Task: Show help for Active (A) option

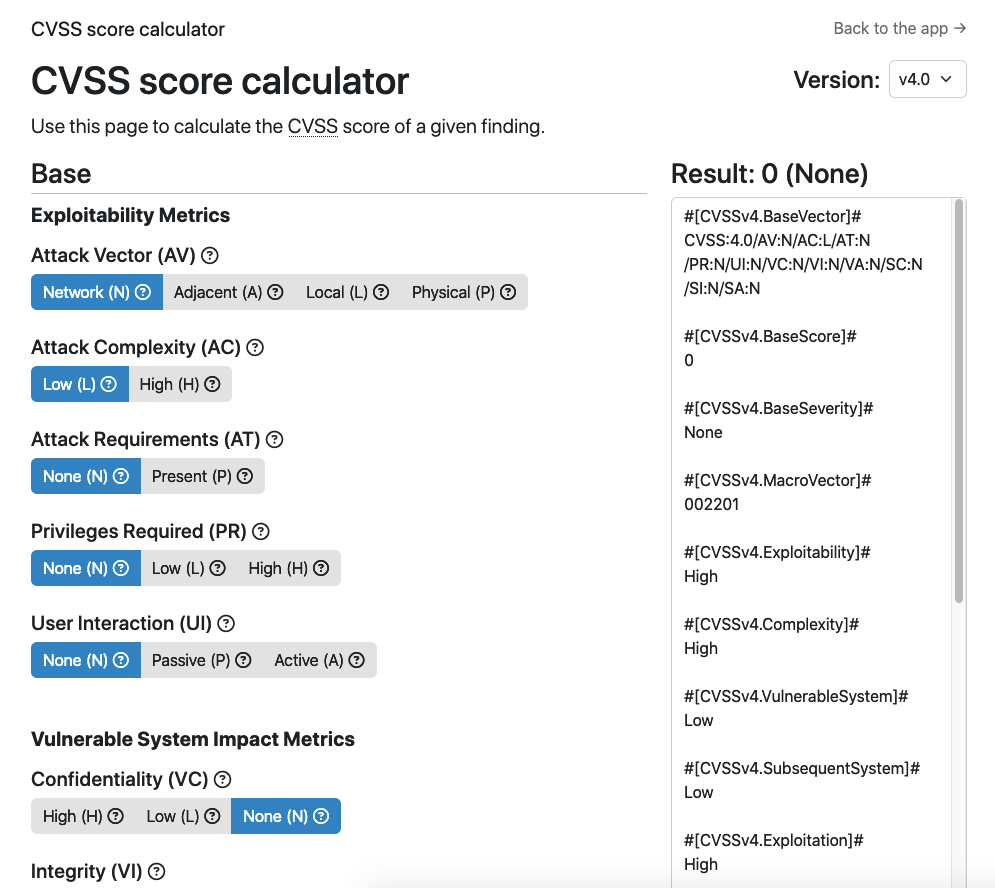Action: click(357, 660)
